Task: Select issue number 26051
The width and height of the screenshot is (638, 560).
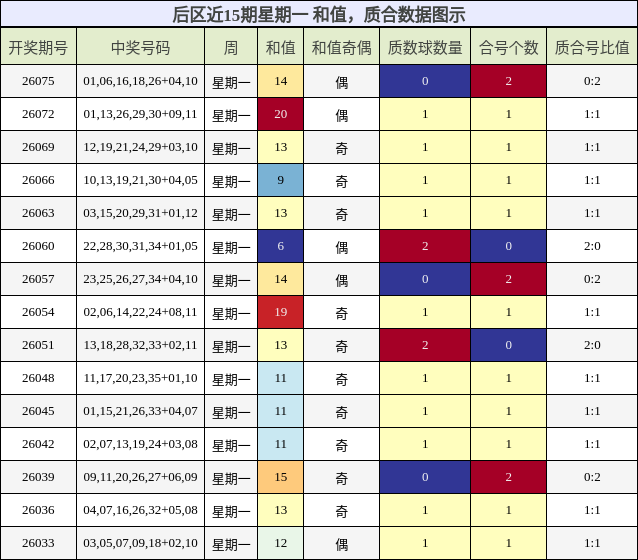Action: pyautogui.click(x=38, y=345)
